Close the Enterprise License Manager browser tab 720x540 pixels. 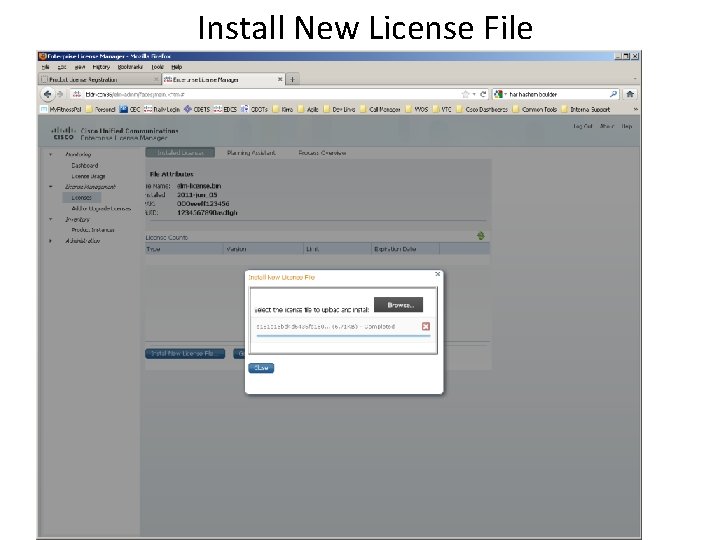pos(280,79)
